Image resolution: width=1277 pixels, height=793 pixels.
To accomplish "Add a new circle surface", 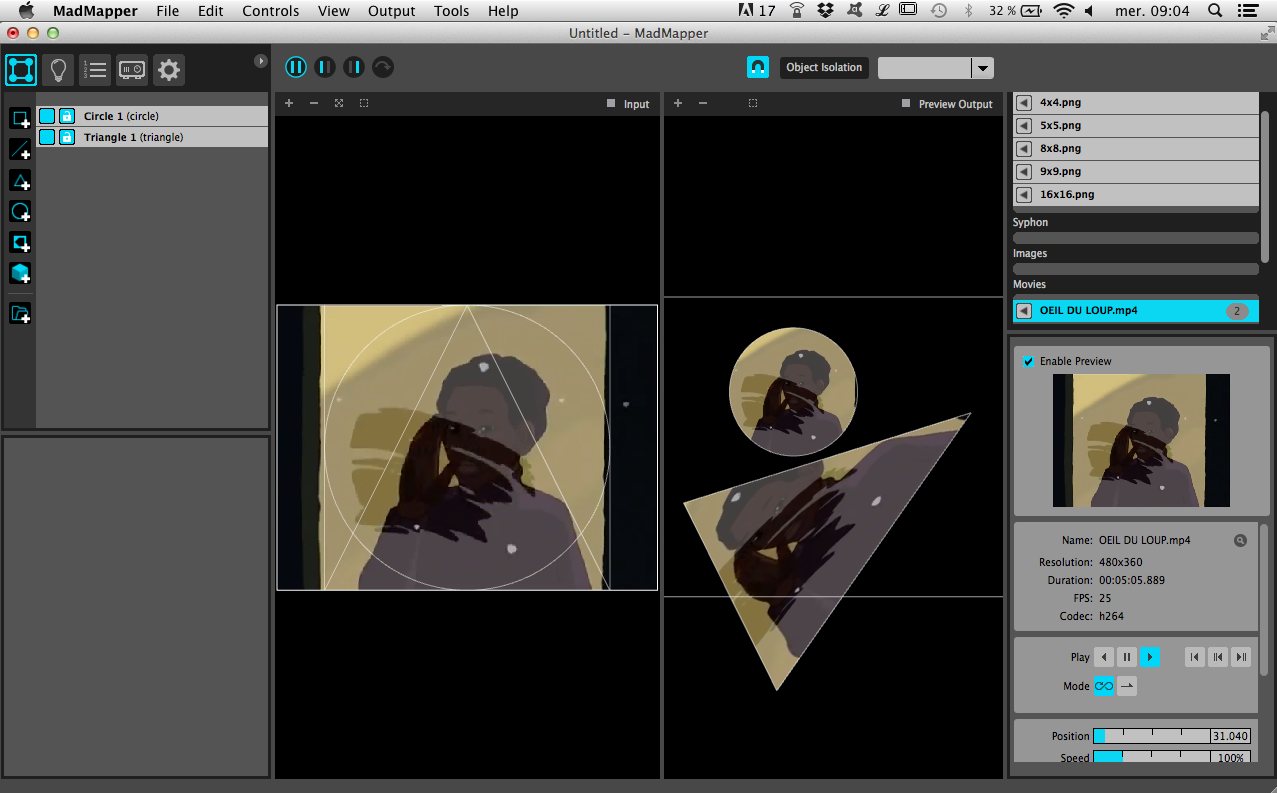I will [x=20, y=212].
